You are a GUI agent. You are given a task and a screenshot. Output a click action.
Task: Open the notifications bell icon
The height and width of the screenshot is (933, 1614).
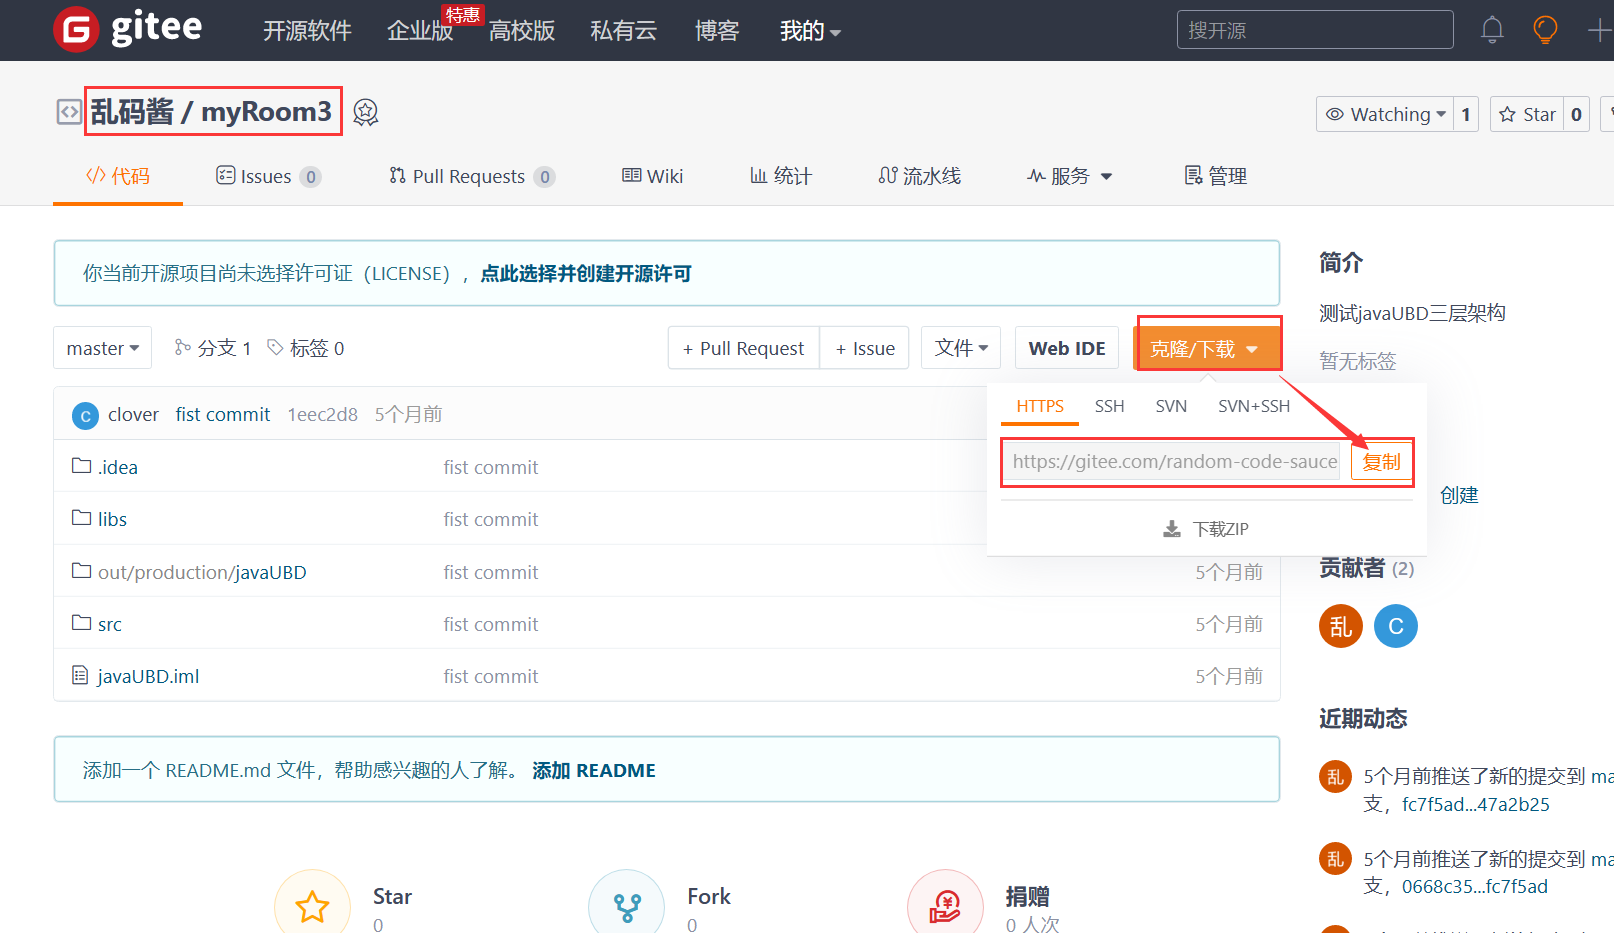(x=1492, y=30)
